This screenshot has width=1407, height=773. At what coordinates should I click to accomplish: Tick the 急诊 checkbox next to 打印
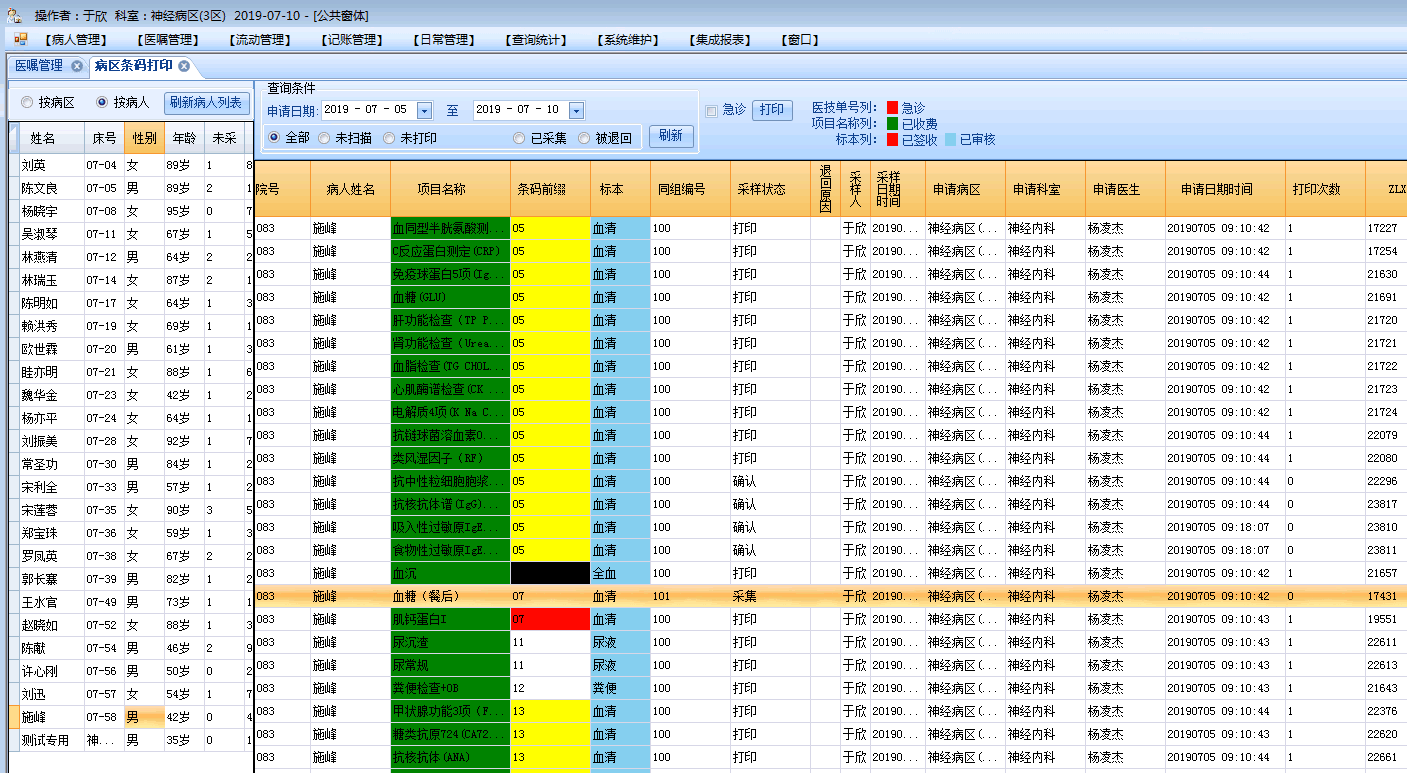711,110
